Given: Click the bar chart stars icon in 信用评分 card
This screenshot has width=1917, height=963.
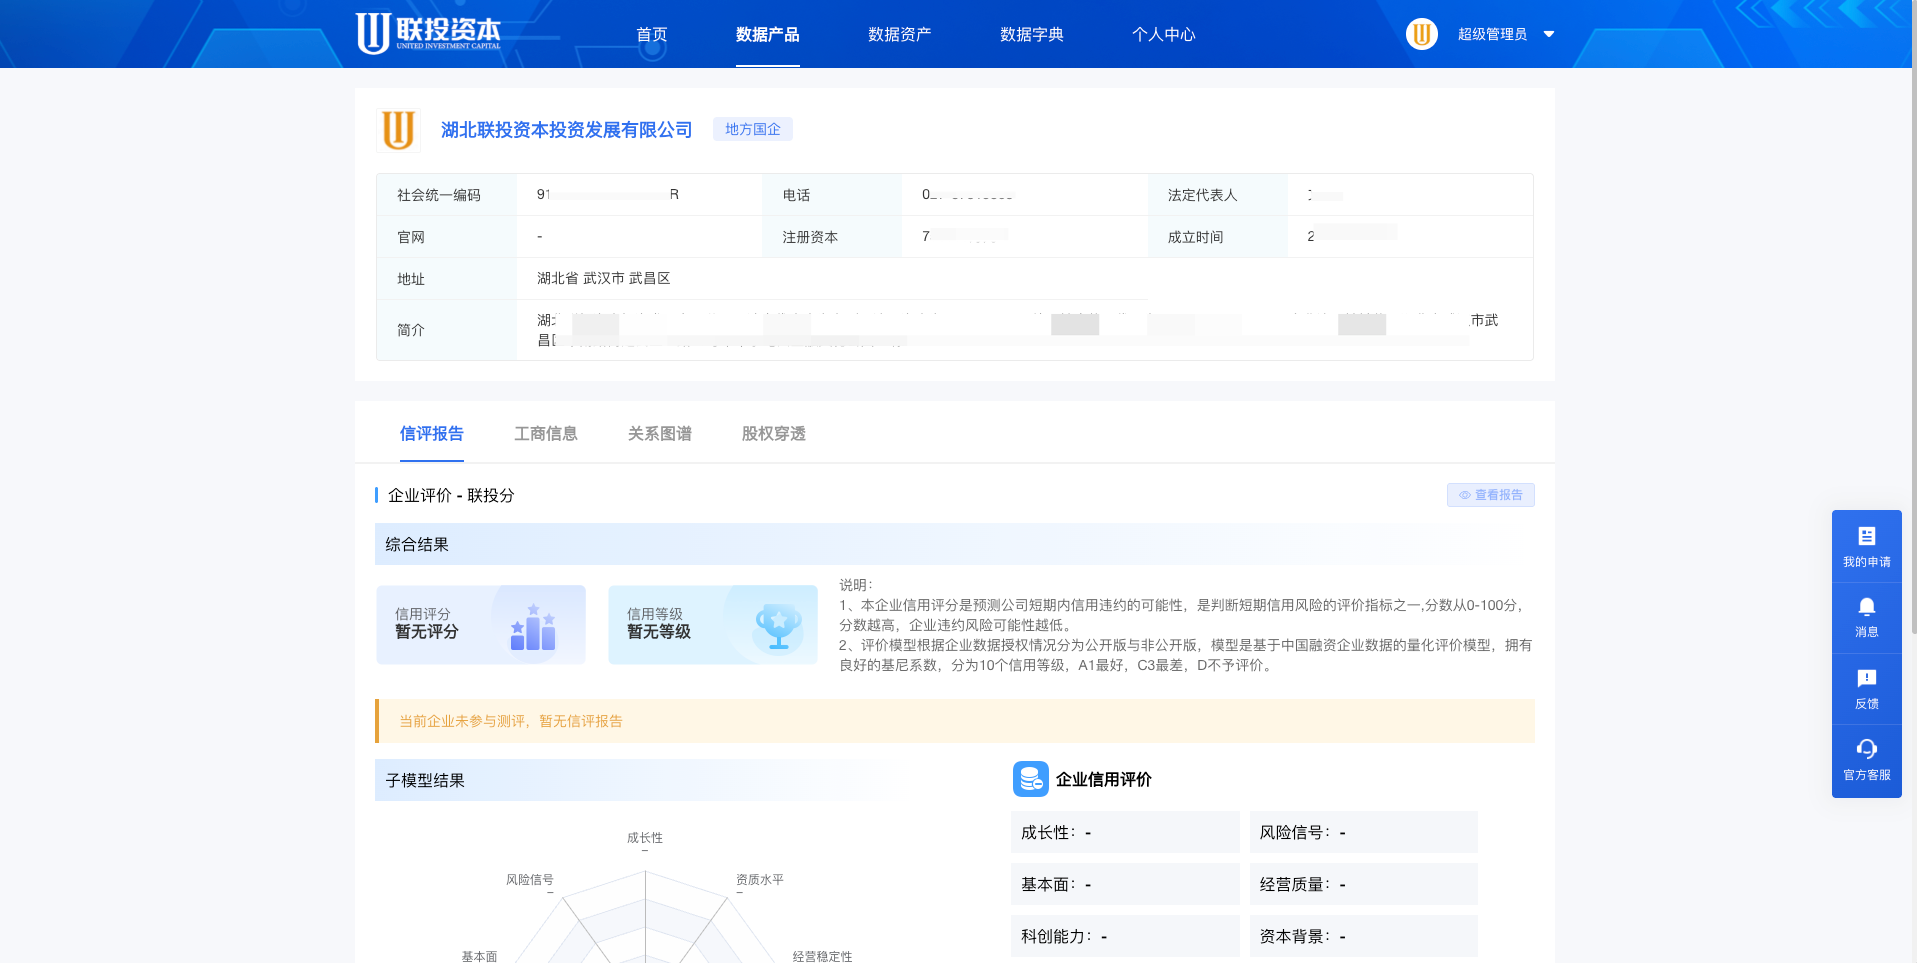Looking at the screenshot, I should tap(533, 627).
